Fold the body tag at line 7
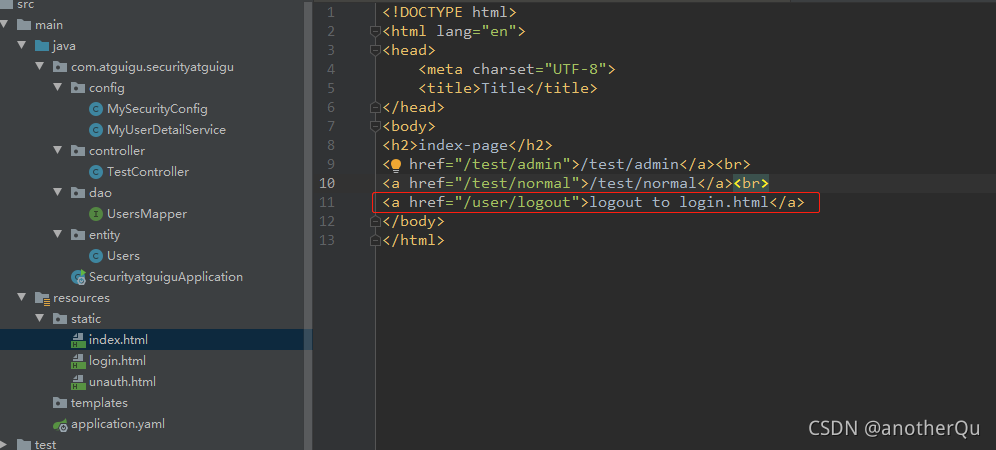 click(375, 126)
